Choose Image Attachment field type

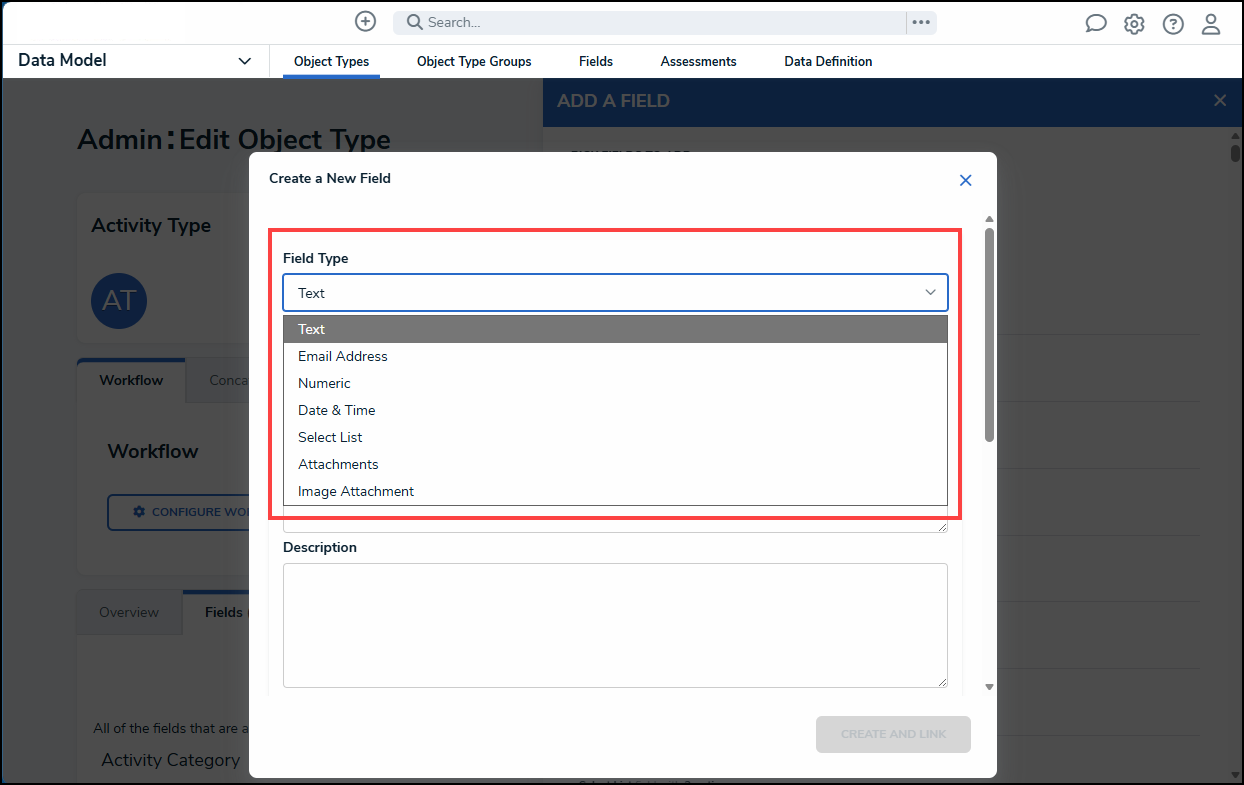(x=615, y=491)
